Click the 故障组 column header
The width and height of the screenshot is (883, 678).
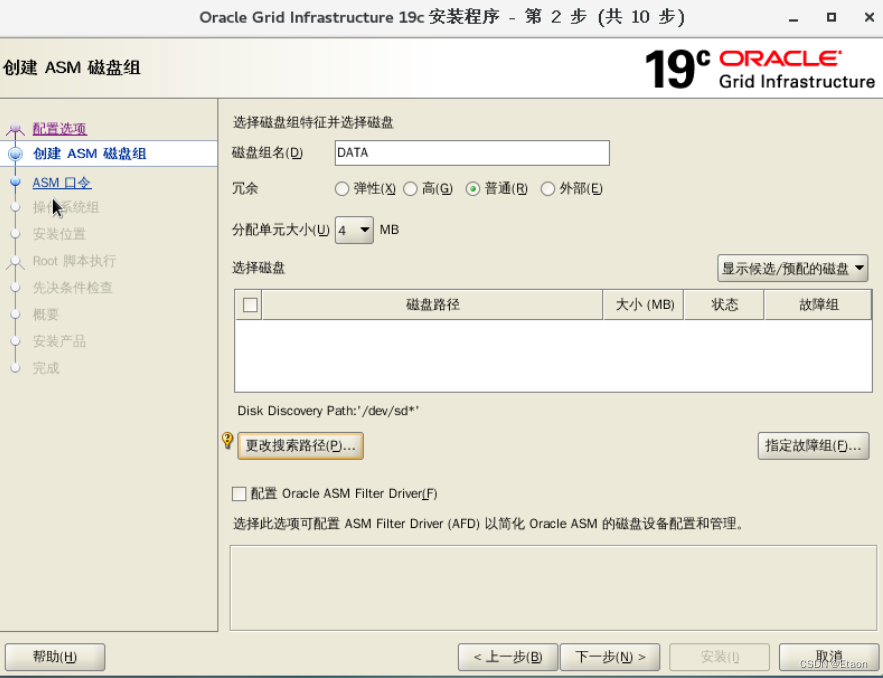[818, 305]
